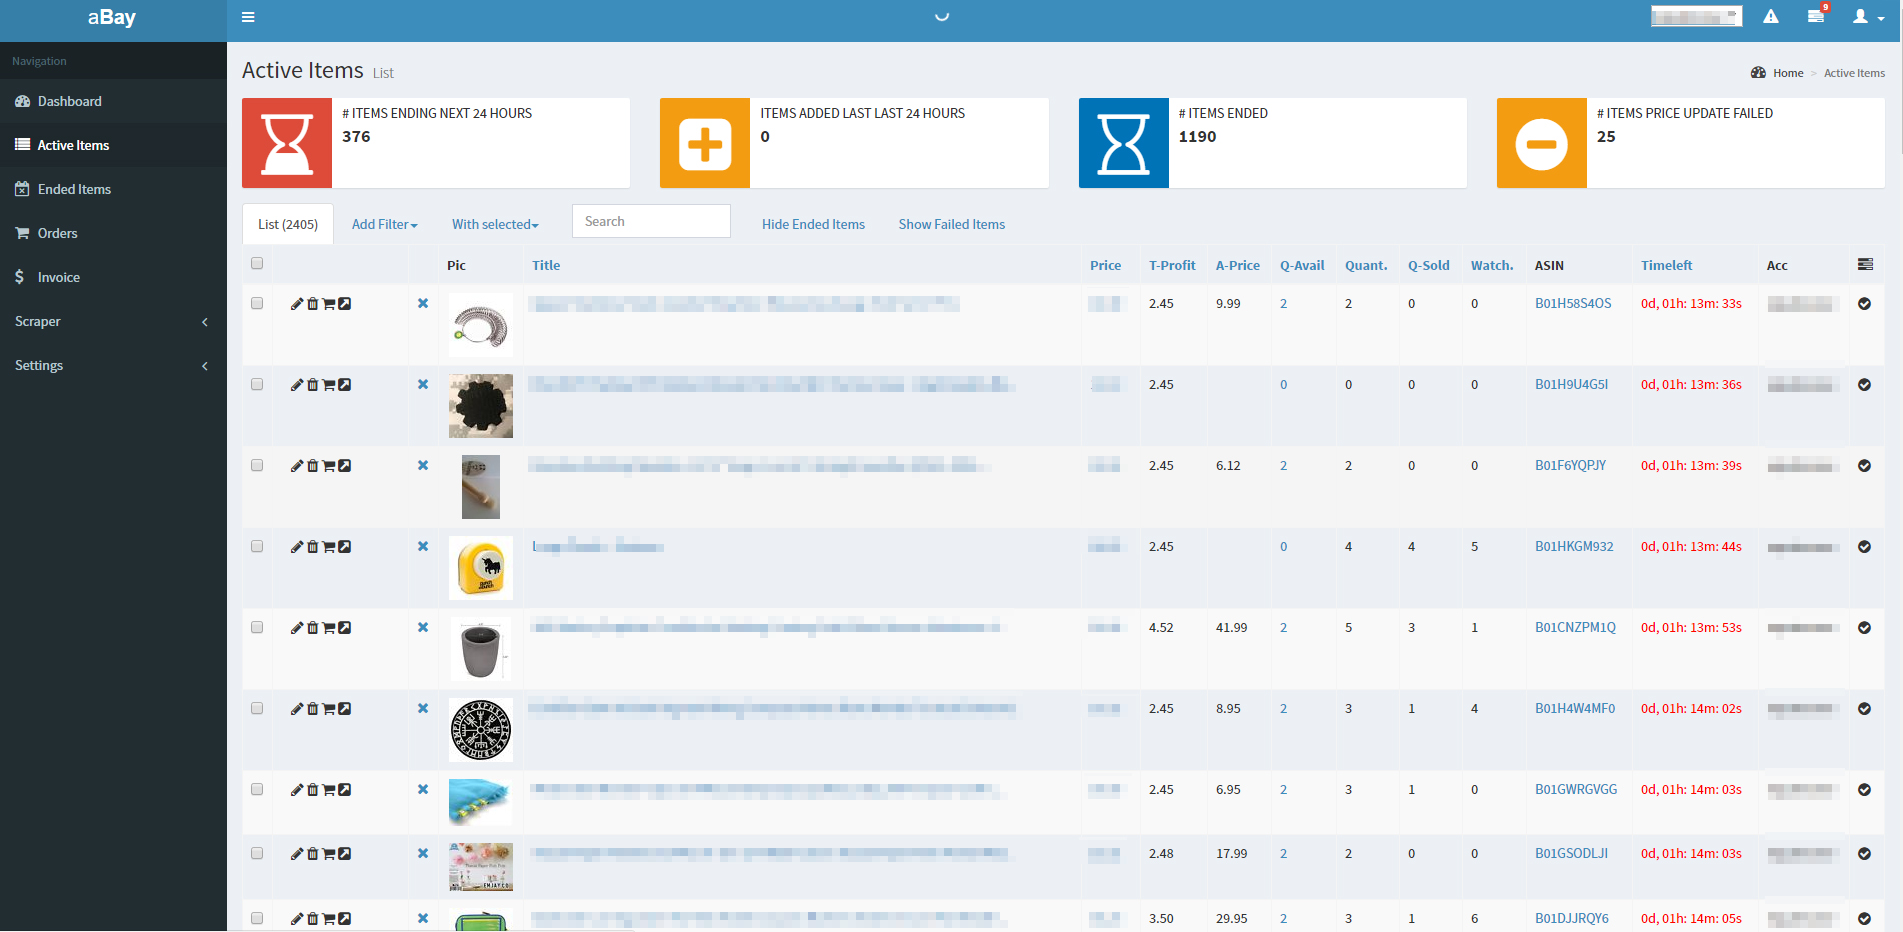The image size is (1903, 932).
Task: Open the messages icon with red badge
Action: tap(1816, 16)
